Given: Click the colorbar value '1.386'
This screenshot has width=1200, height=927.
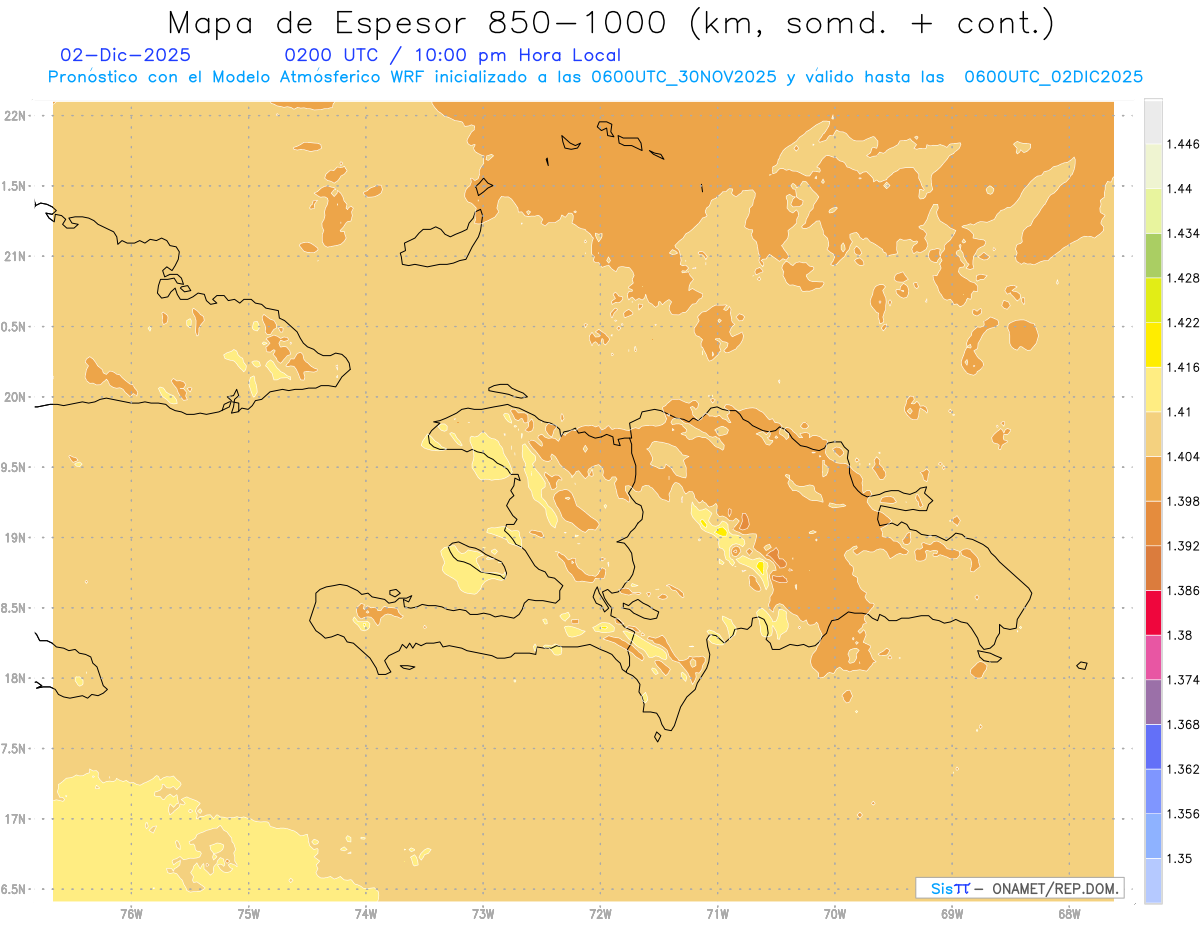Looking at the screenshot, I should point(1184,590).
